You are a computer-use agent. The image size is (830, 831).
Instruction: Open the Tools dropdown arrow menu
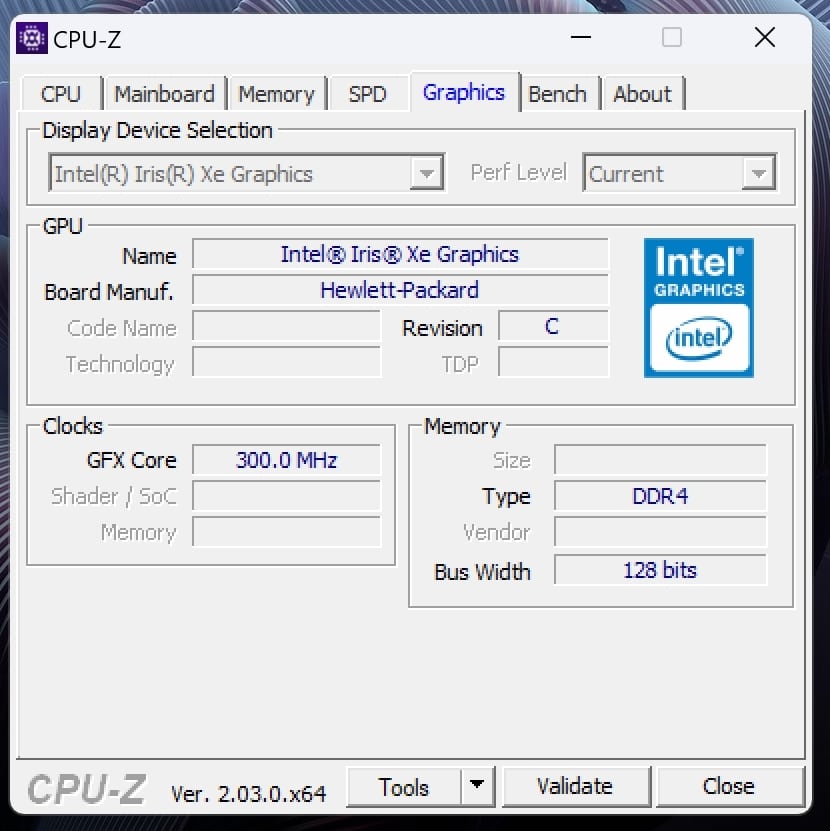tap(477, 786)
